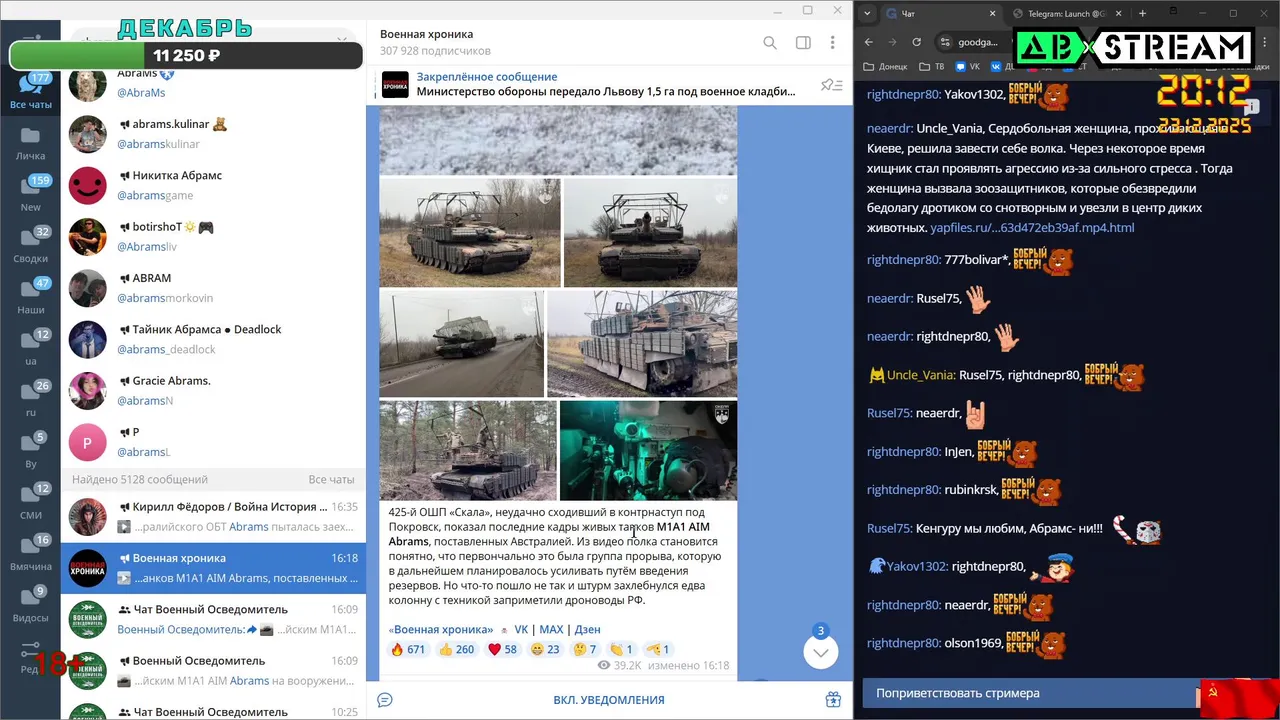Open the 'Донецк' bookmarks folder
This screenshot has width=1280, height=720.
coord(884,67)
